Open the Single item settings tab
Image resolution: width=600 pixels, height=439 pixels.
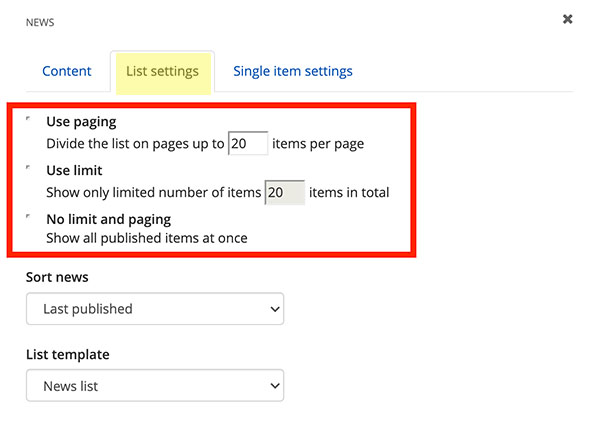pyautogui.click(x=292, y=72)
